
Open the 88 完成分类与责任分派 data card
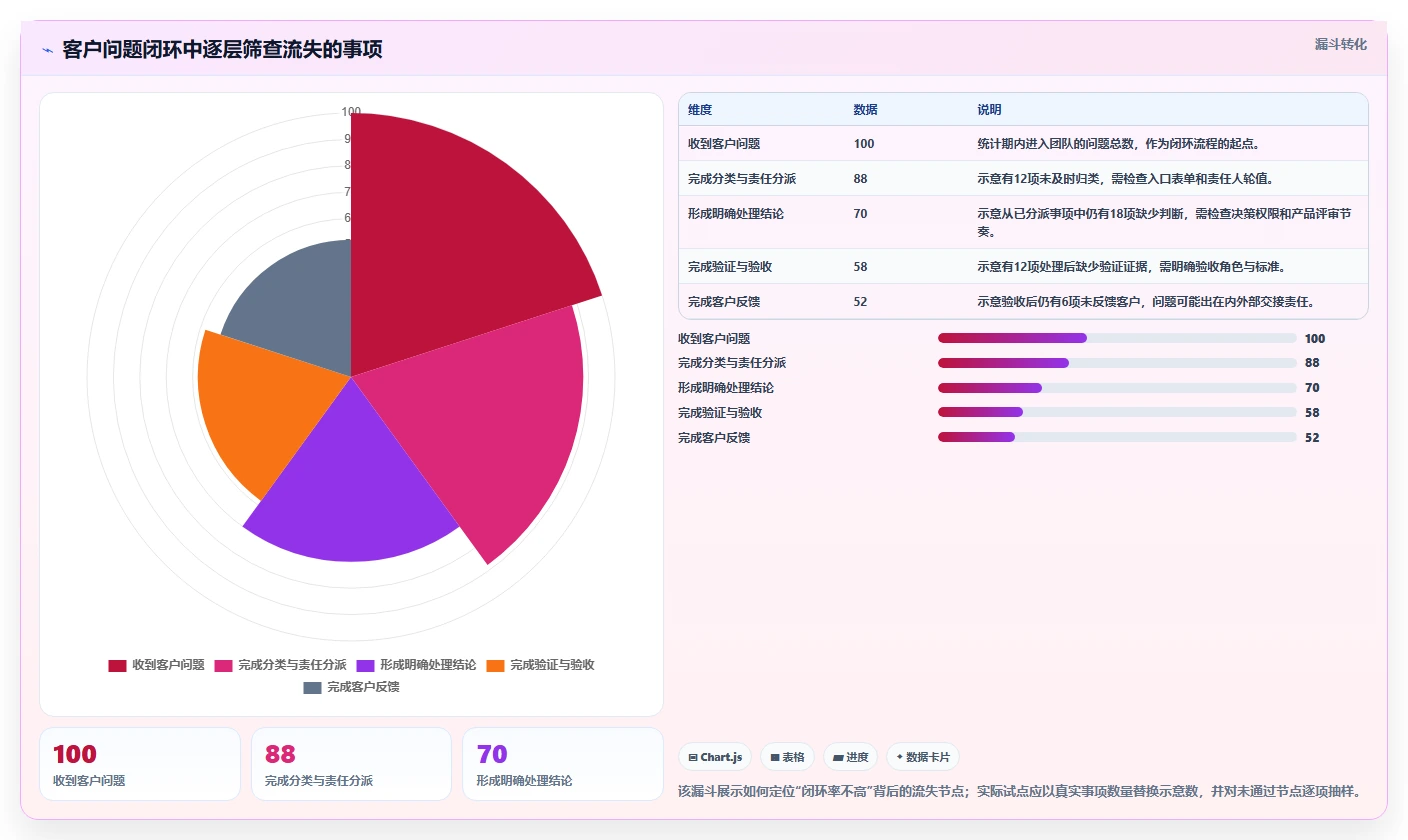(x=352, y=764)
